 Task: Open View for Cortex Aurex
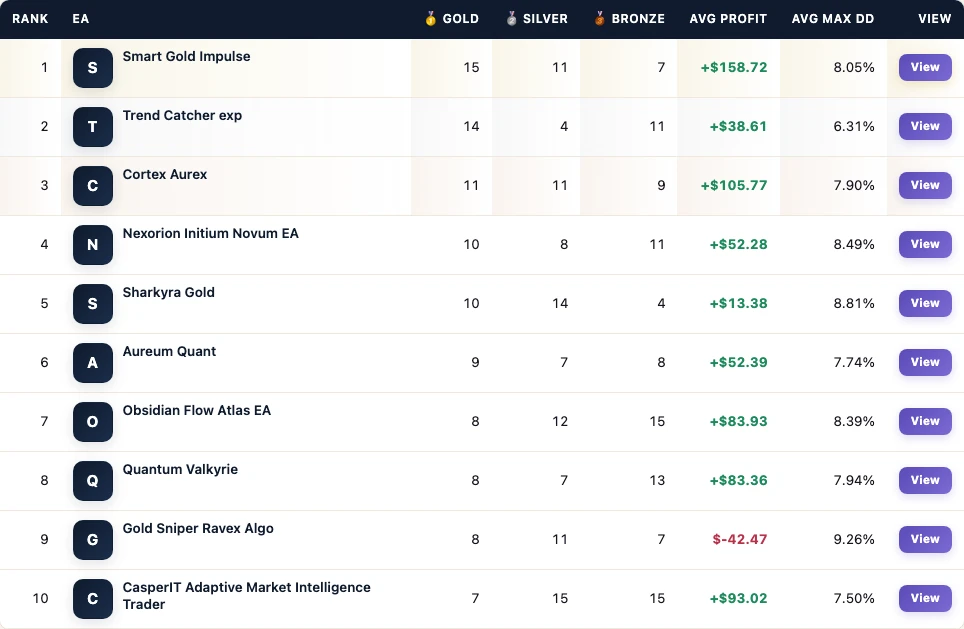[x=925, y=185]
